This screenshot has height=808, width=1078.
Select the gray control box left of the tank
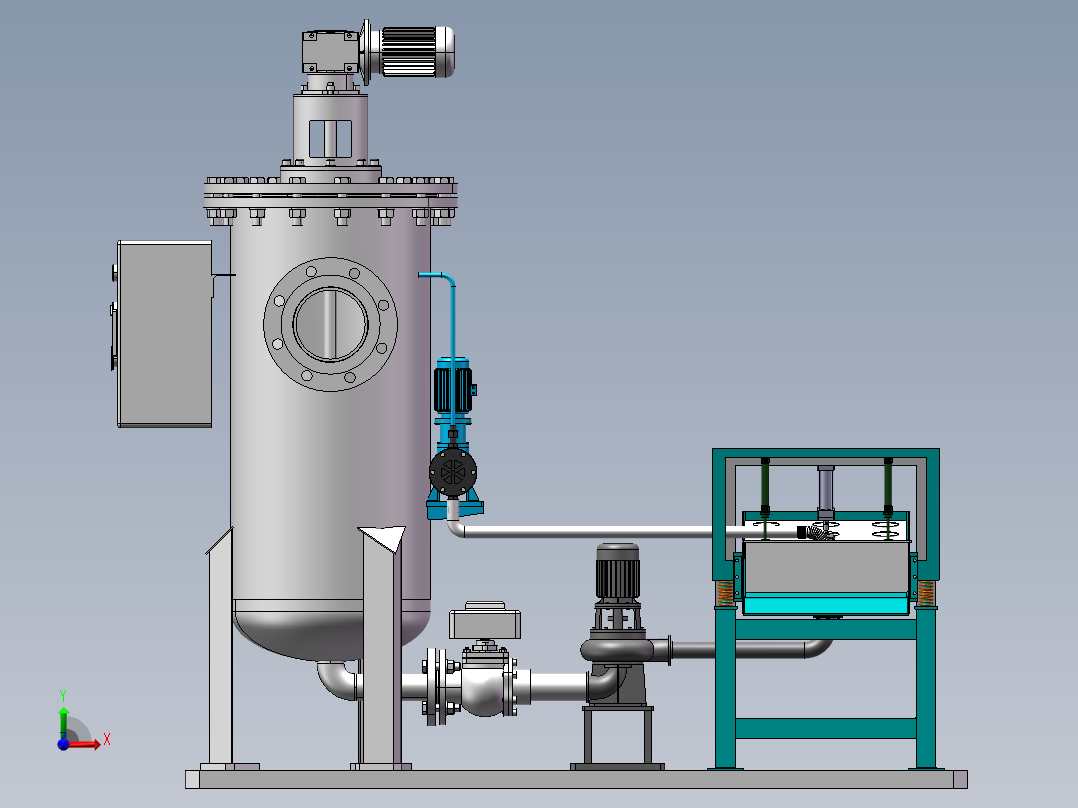164,334
